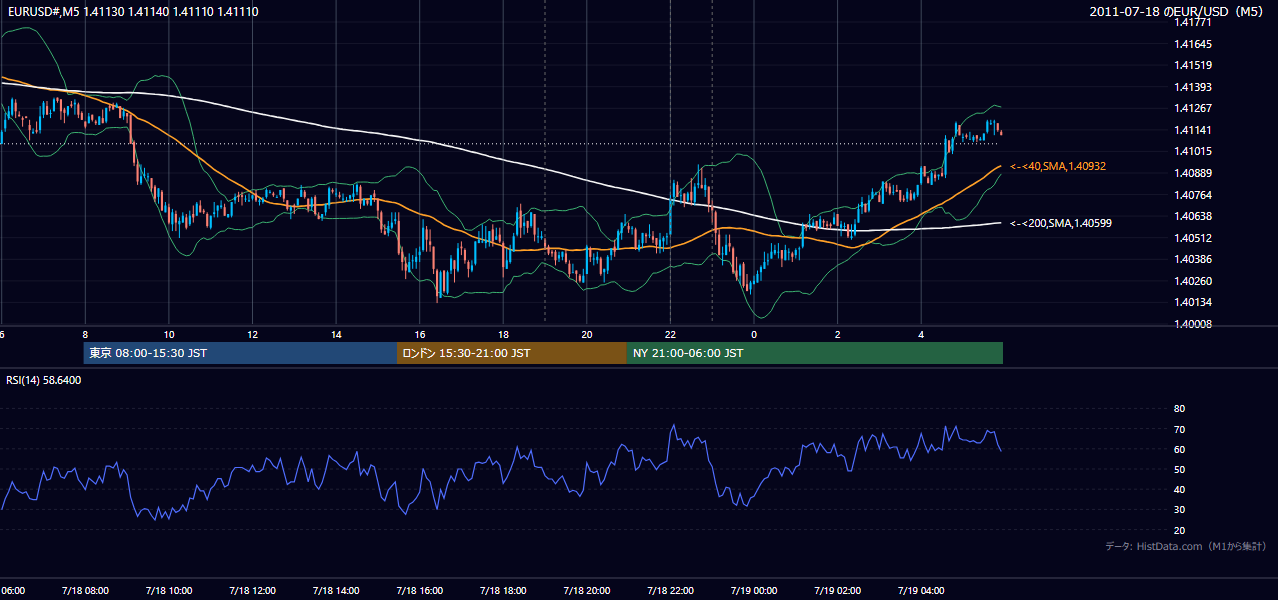Viewport: 1278px width, 600px height.
Task: Click the 200 SMA label showing 1.40599
Action: tap(1060, 223)
